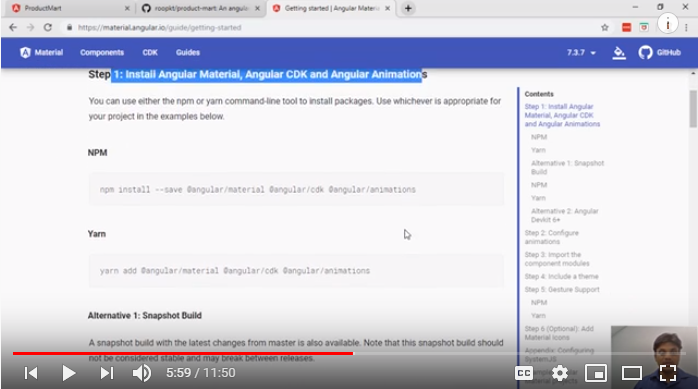
Task: Jump to Step 5: Gesture Support
Action: click(x=562, y=290)
